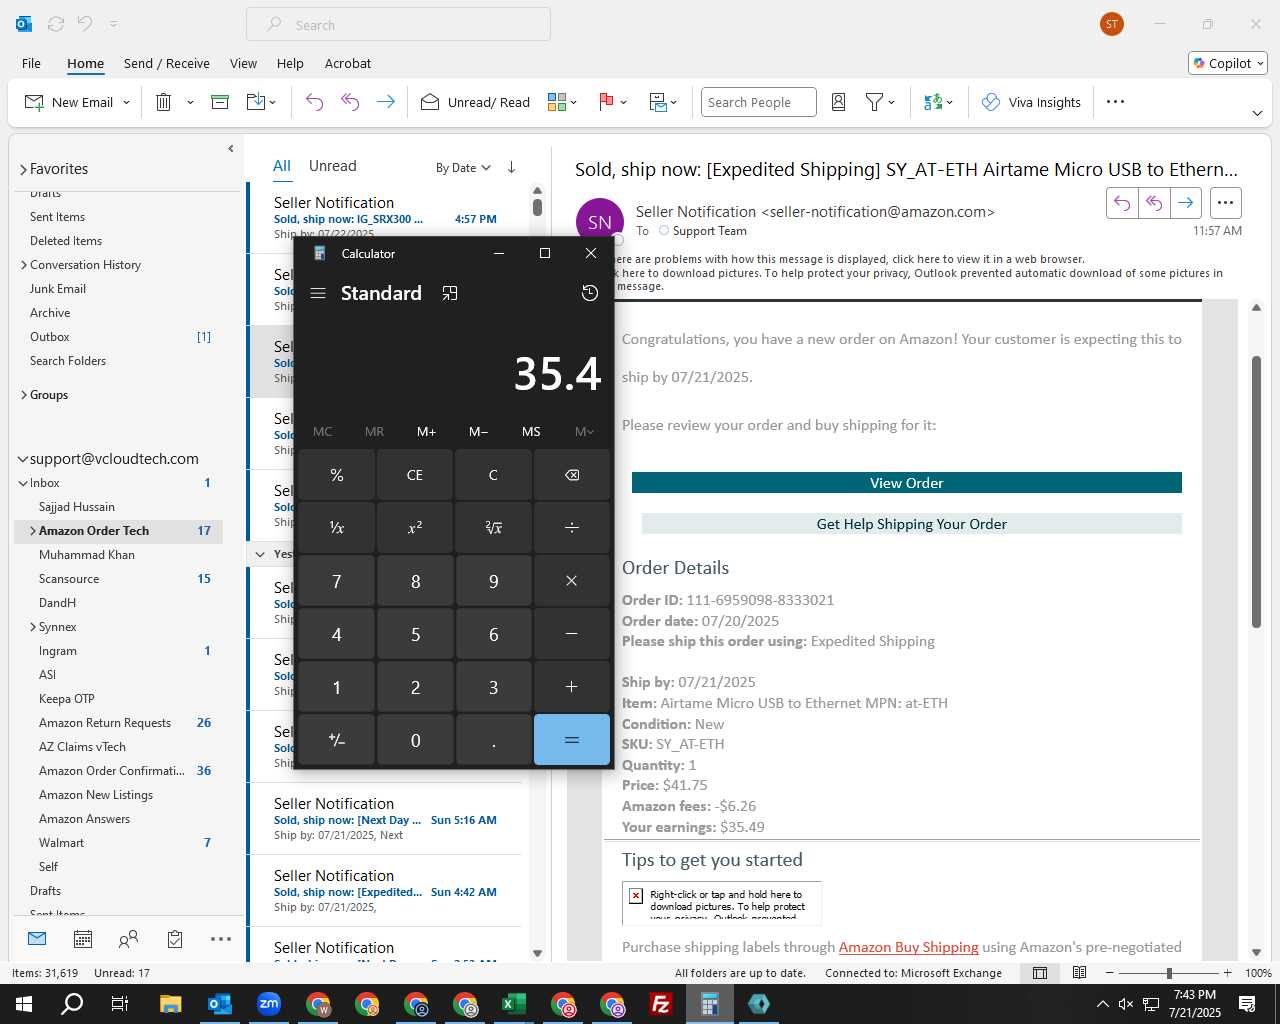Open the File menu
The width and height of the screenshot is (1280, 1024).
coord(32,63)
